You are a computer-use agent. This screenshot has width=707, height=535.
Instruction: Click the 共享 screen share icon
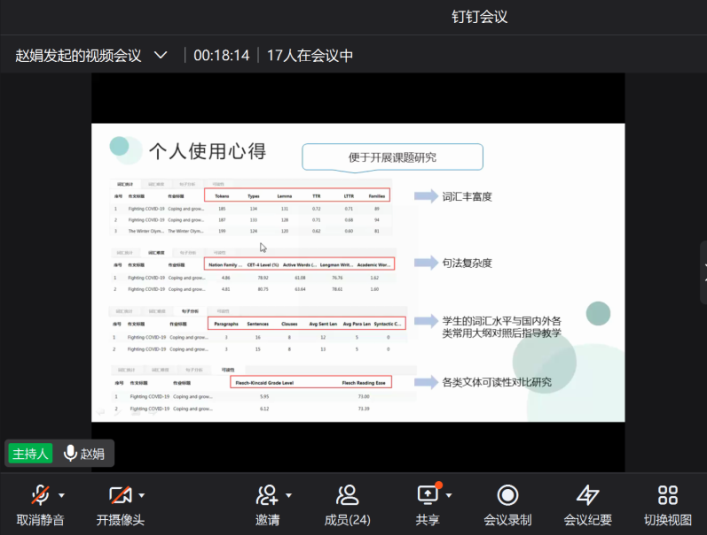click(427, 496)
